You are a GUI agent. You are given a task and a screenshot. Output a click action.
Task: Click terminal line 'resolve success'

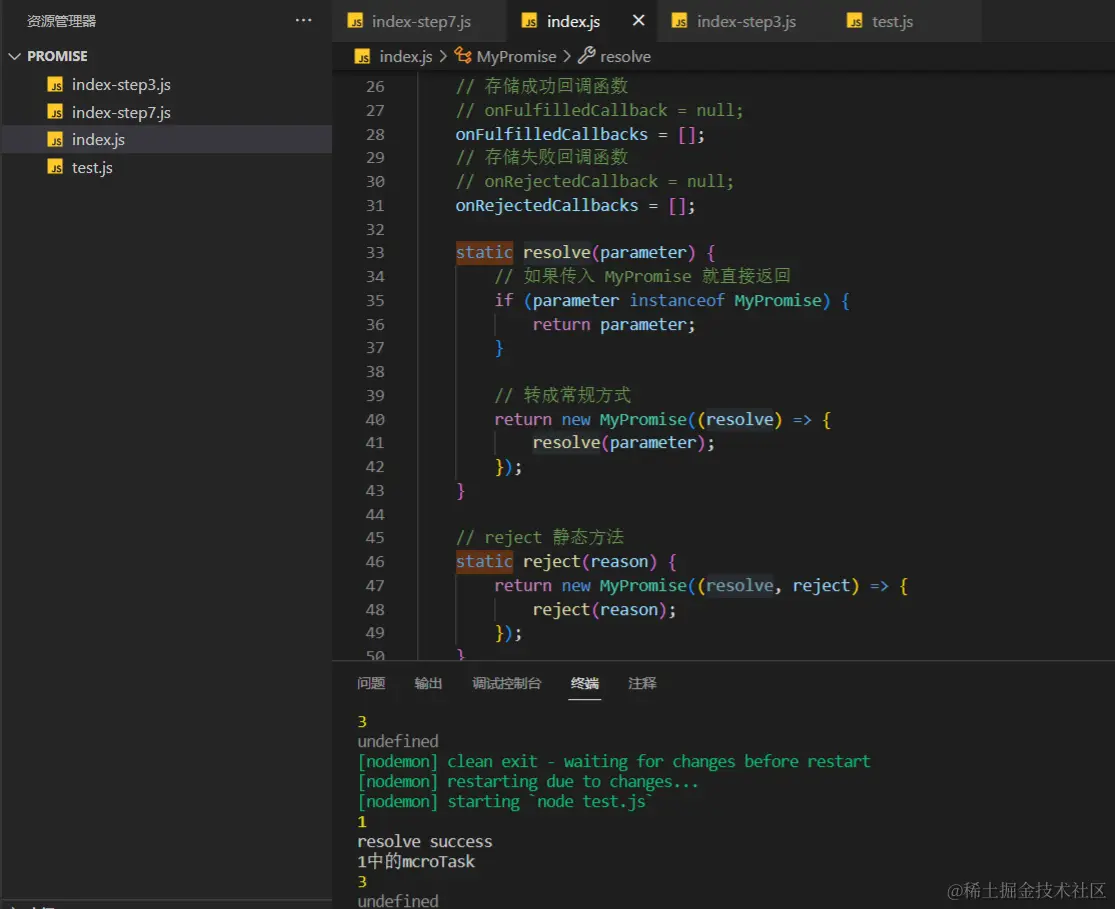click(425, 841)
